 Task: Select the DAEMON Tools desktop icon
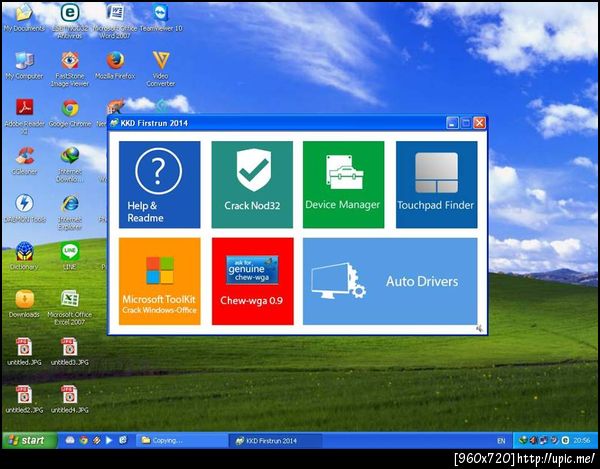24,209
